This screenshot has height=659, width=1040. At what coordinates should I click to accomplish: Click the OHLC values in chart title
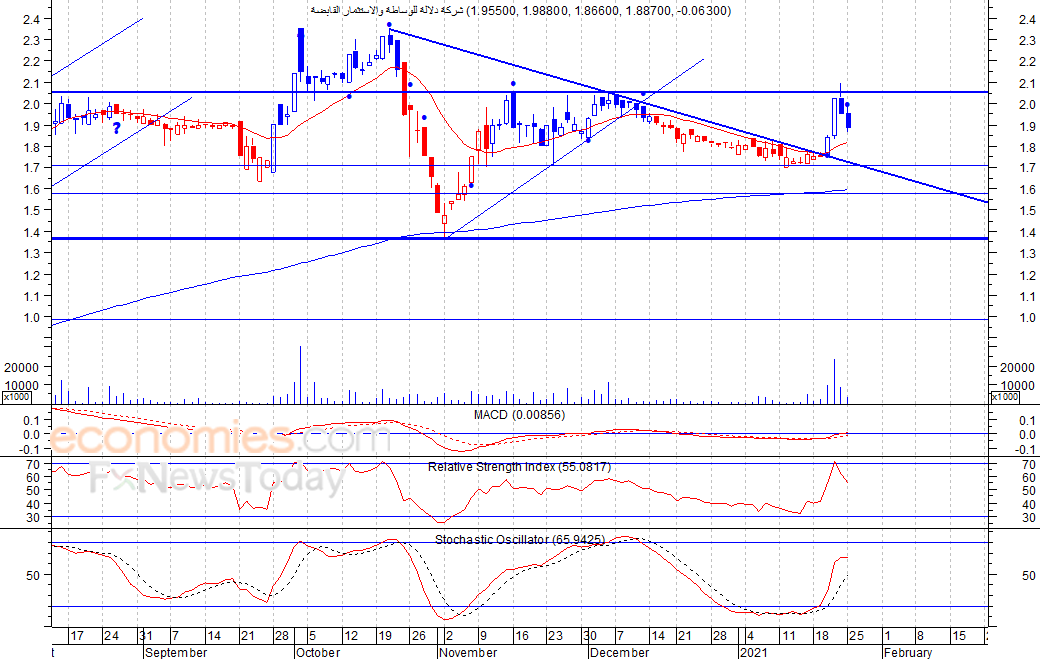coord(600,11)
